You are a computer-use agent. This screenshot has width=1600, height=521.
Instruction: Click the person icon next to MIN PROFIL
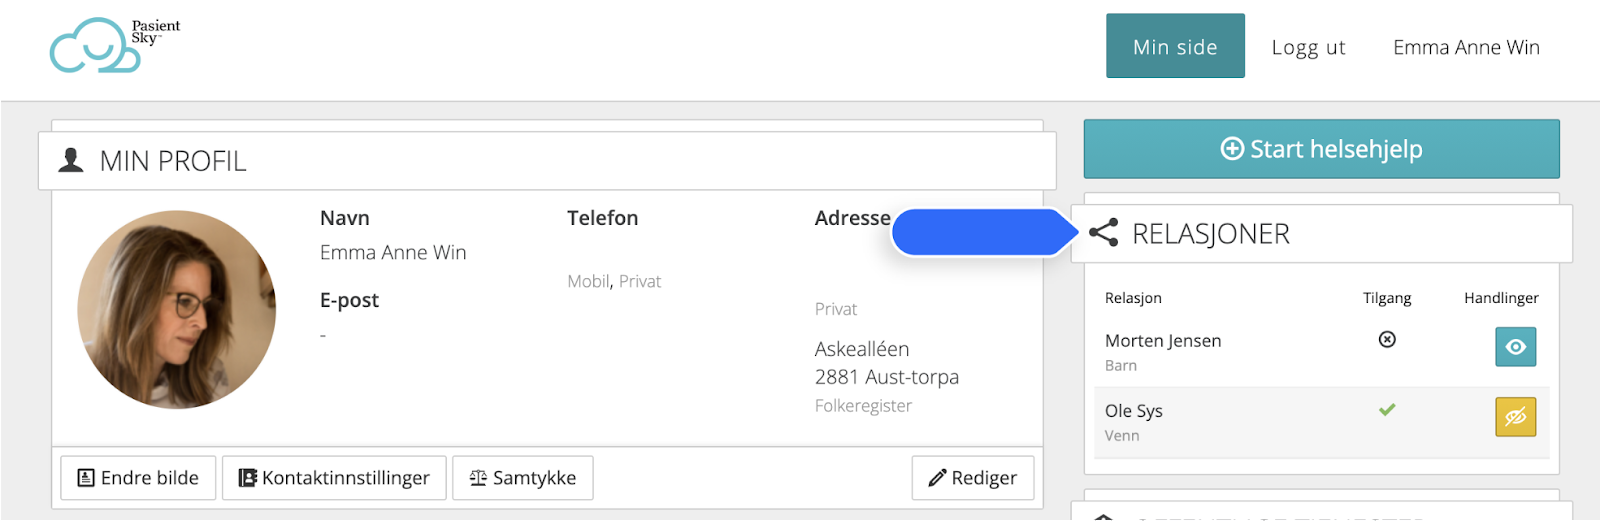(x=71, y=160)
